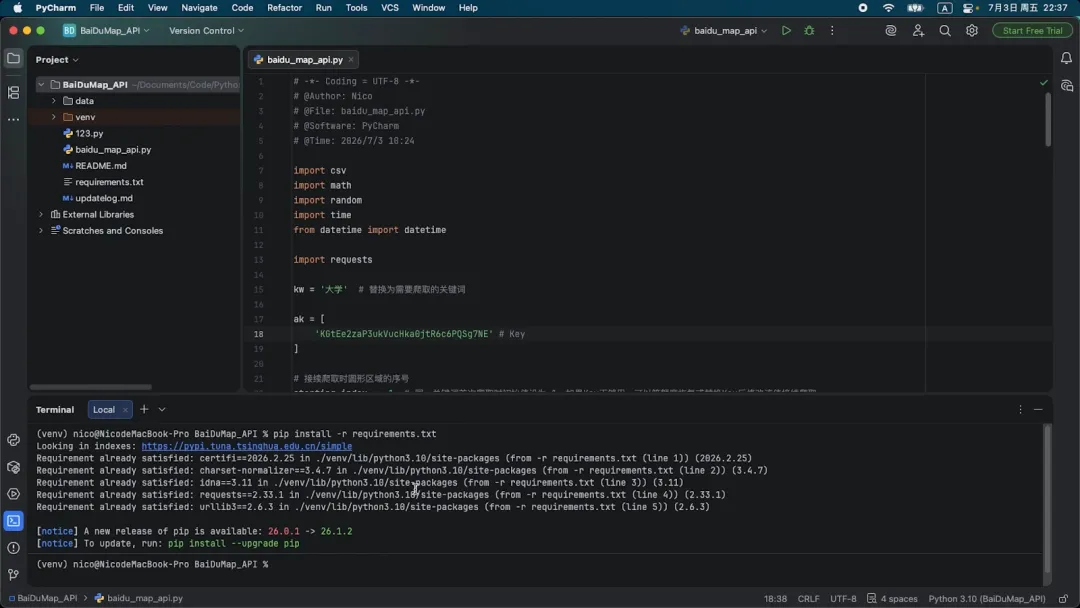The height and width of the screenshot is (608, 1080).
Task: Click the editor vertical scrollbar
Action: click(x=1048, y=118)
